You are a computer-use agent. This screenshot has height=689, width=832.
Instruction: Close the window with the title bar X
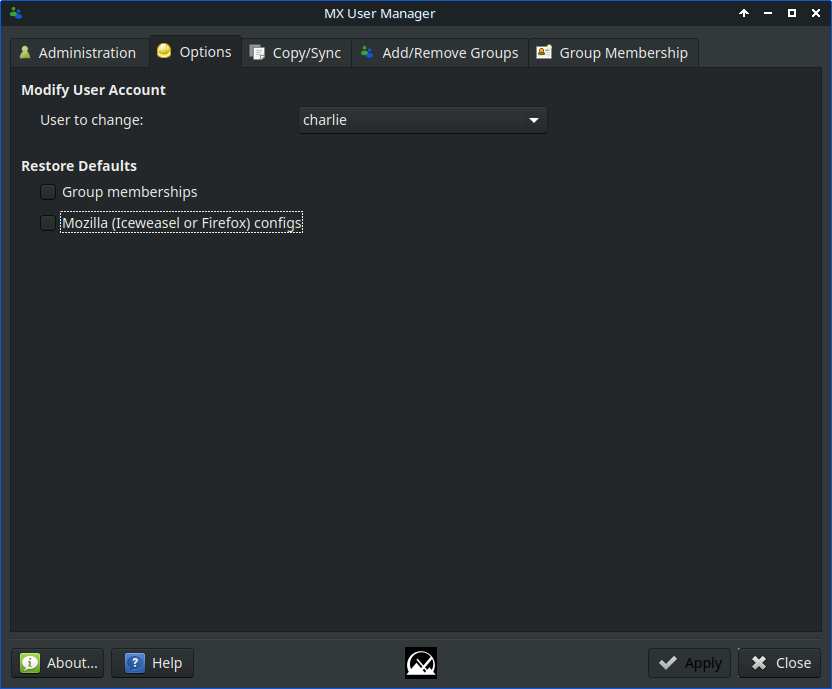pos(816,13)
